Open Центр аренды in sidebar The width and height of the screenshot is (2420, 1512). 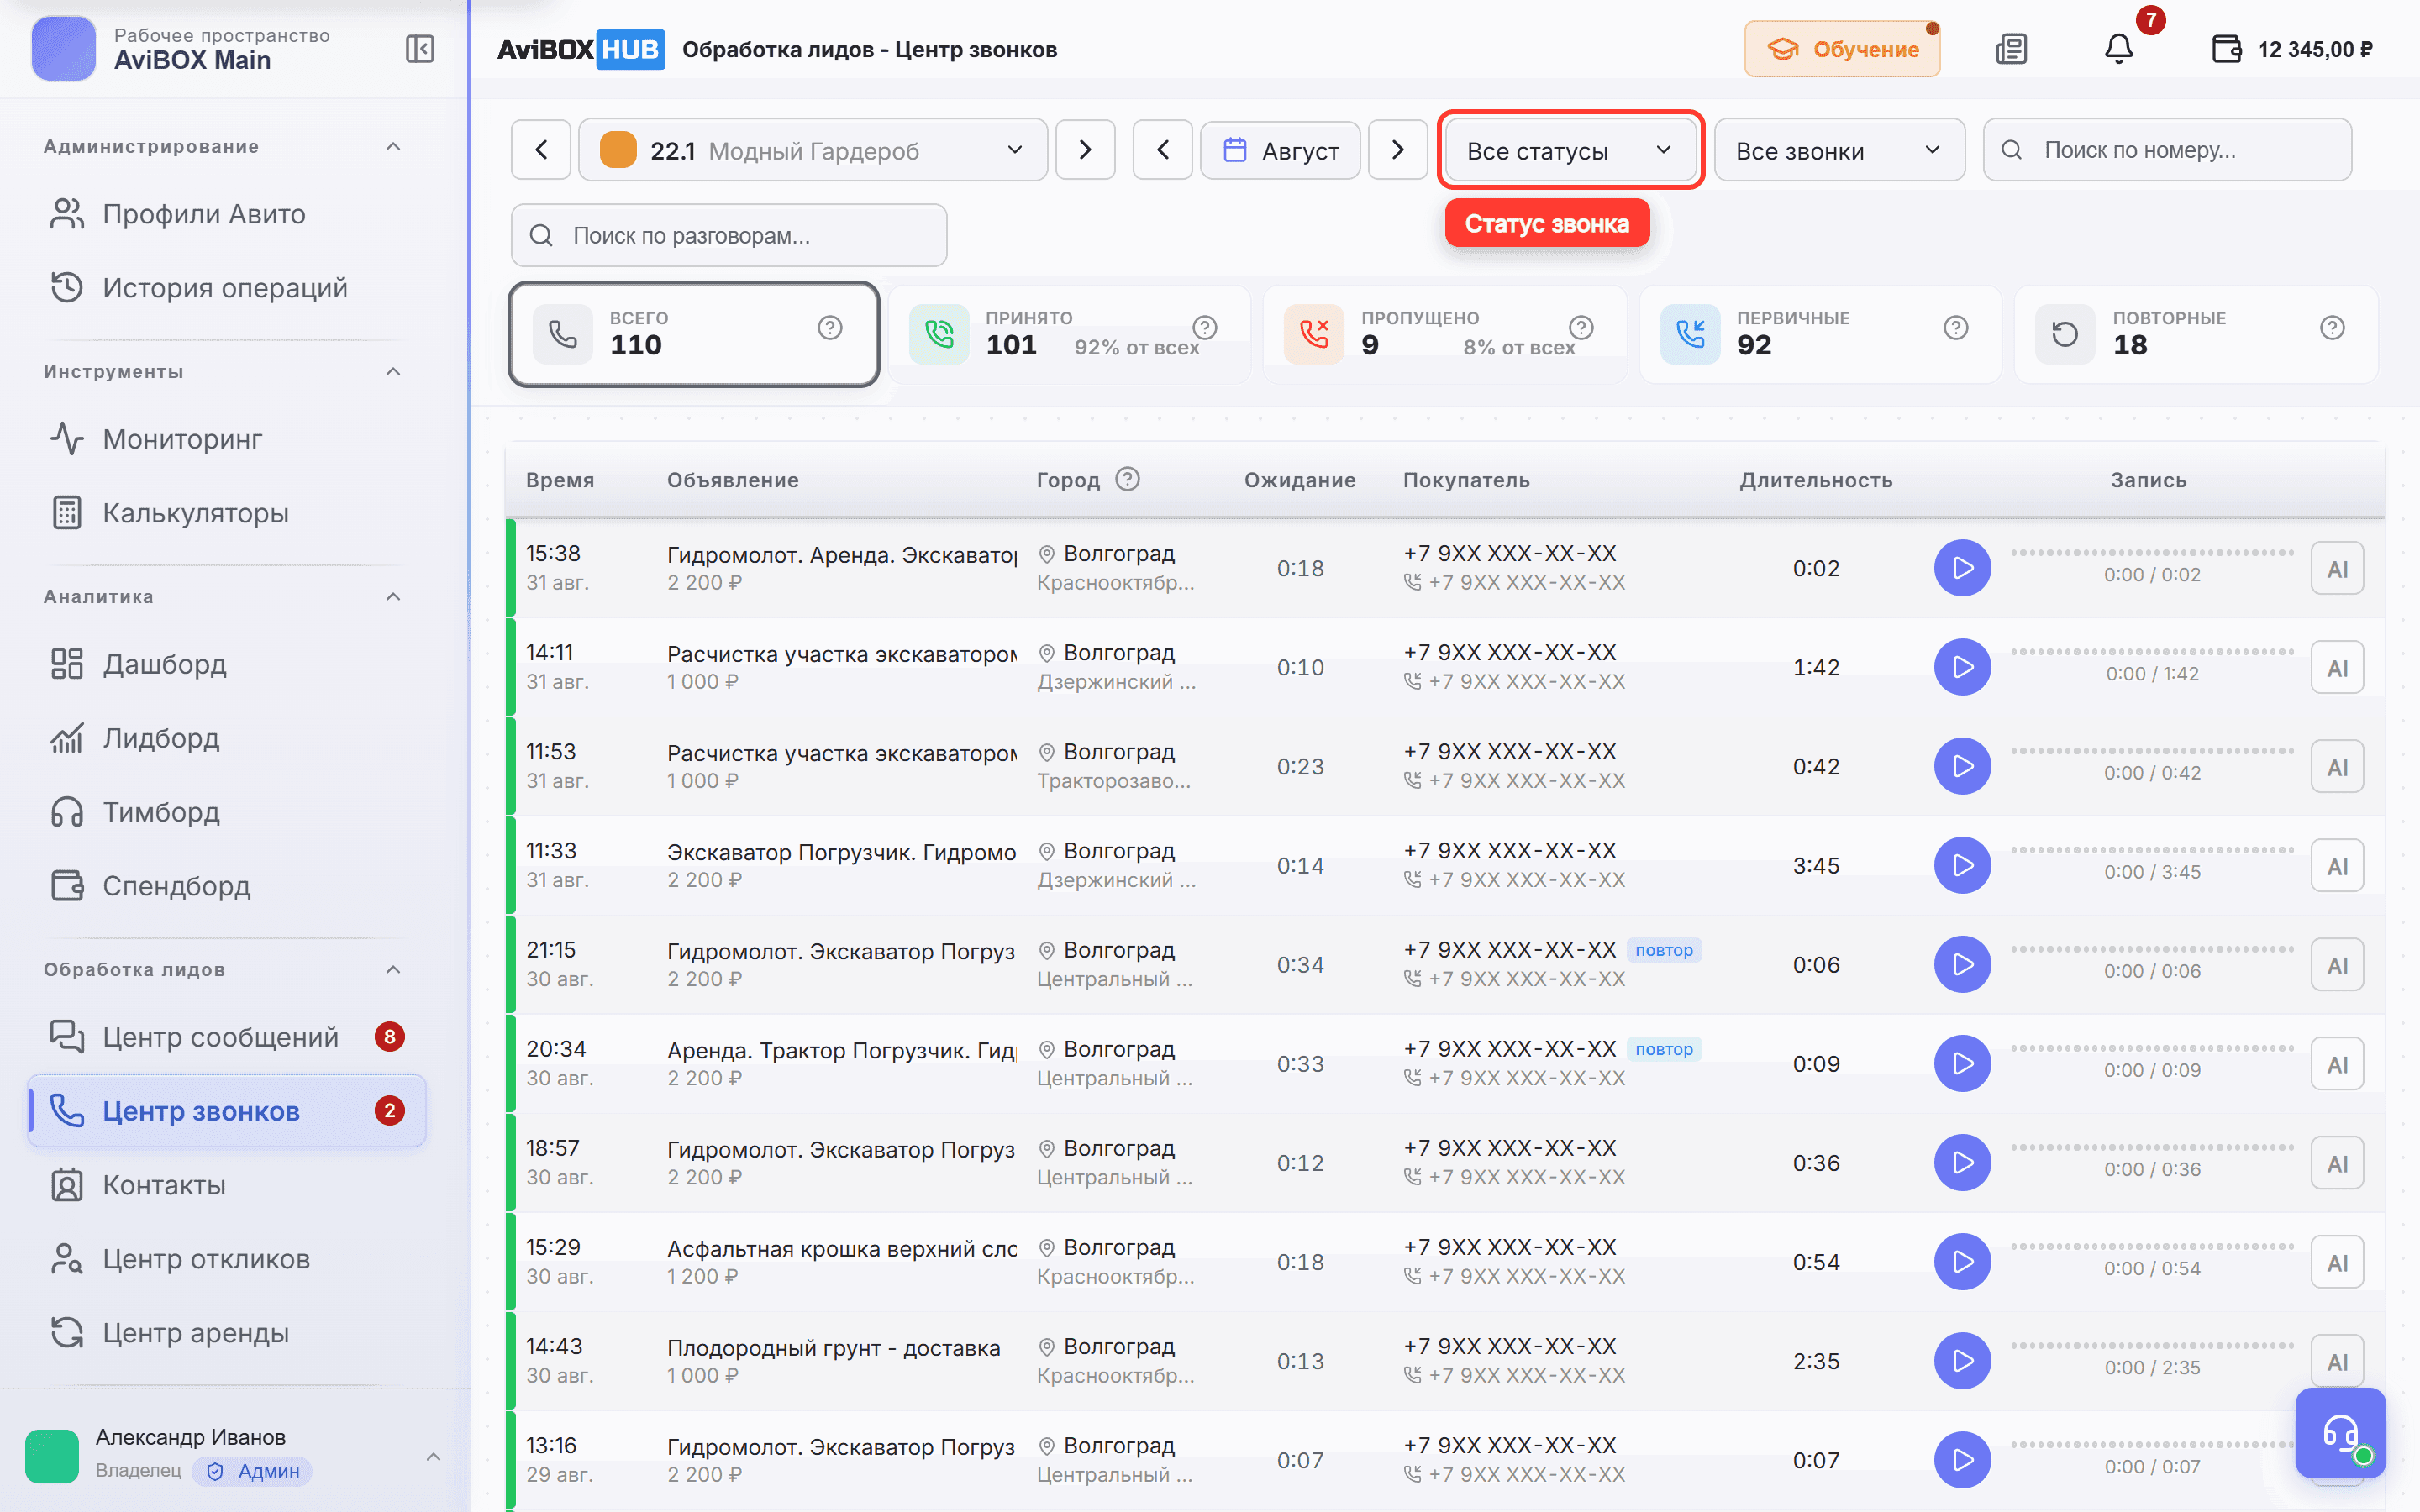[x=227, y=1333]
